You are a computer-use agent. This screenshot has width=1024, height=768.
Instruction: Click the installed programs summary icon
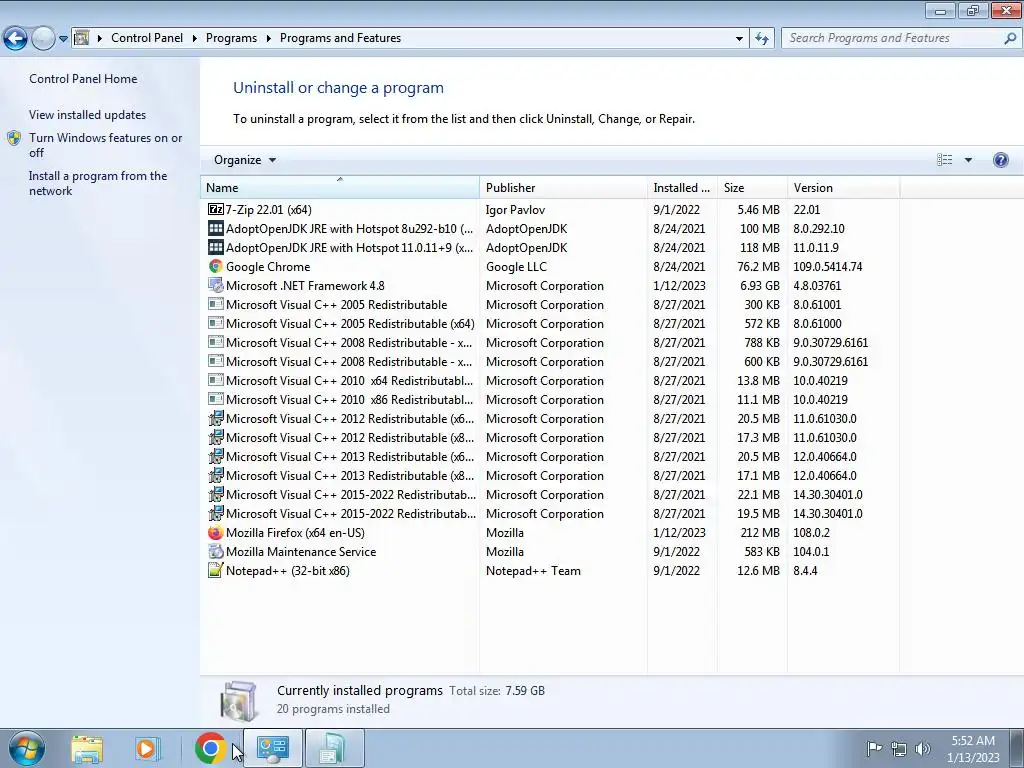point(238,700)
